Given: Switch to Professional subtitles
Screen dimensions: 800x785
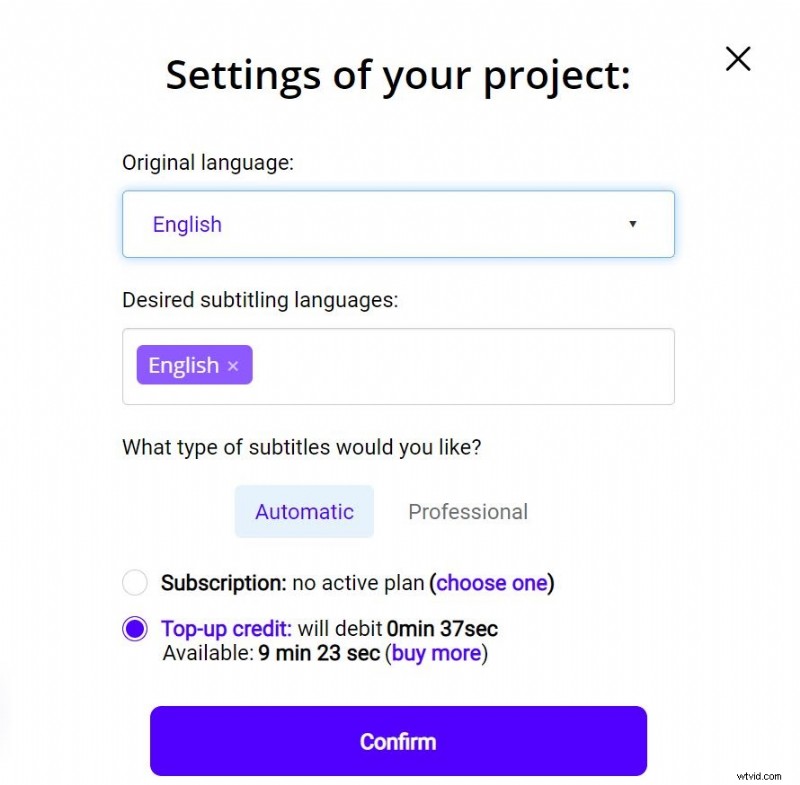Looking at the screenshot, I should (x=467, y=511).
